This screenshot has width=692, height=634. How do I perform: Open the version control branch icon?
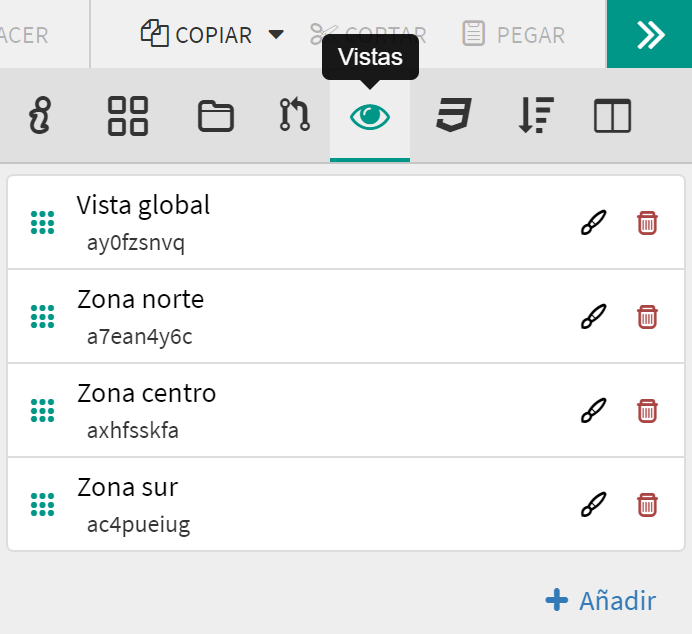tap(294, 115)
